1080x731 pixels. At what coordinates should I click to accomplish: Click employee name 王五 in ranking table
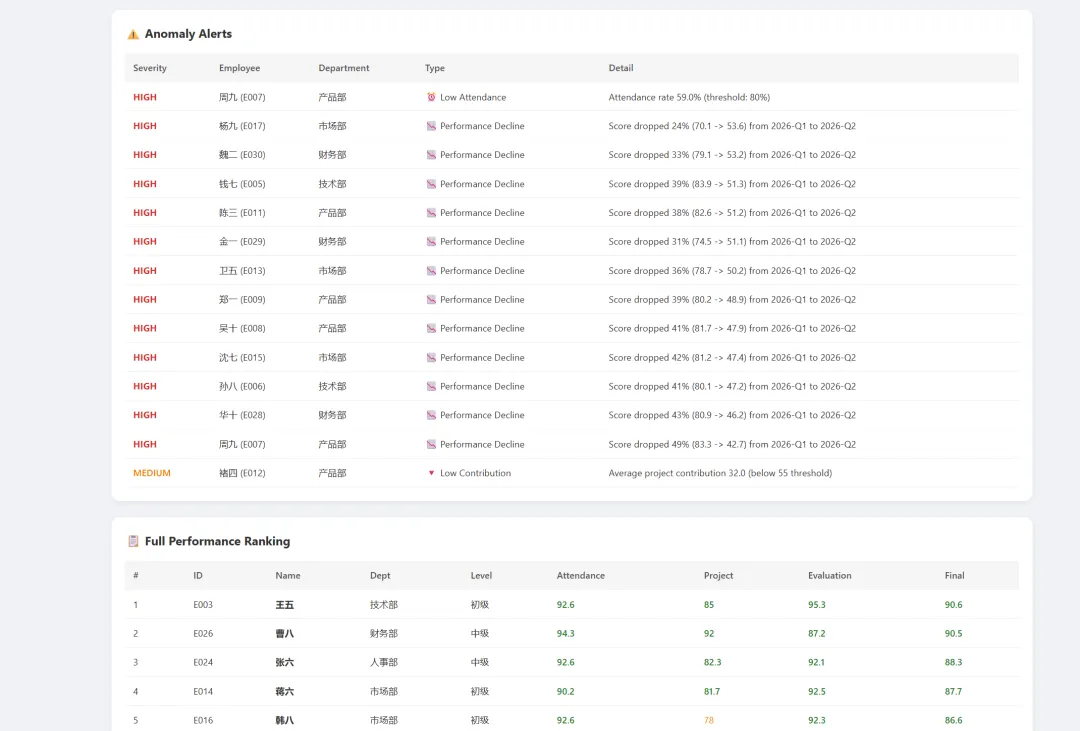coord(284,605)
